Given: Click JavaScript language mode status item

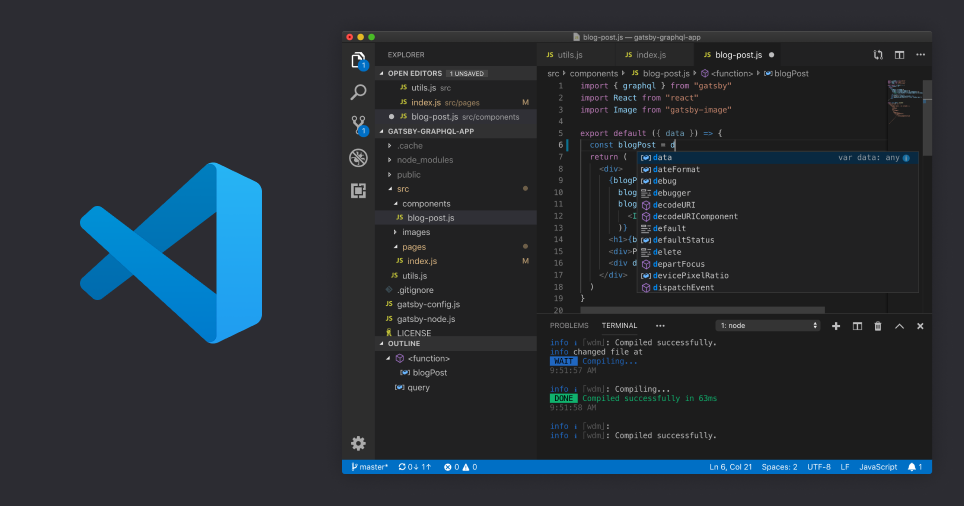Looking at the screenshot, I should pyautogui.click(x=878, y=467).
